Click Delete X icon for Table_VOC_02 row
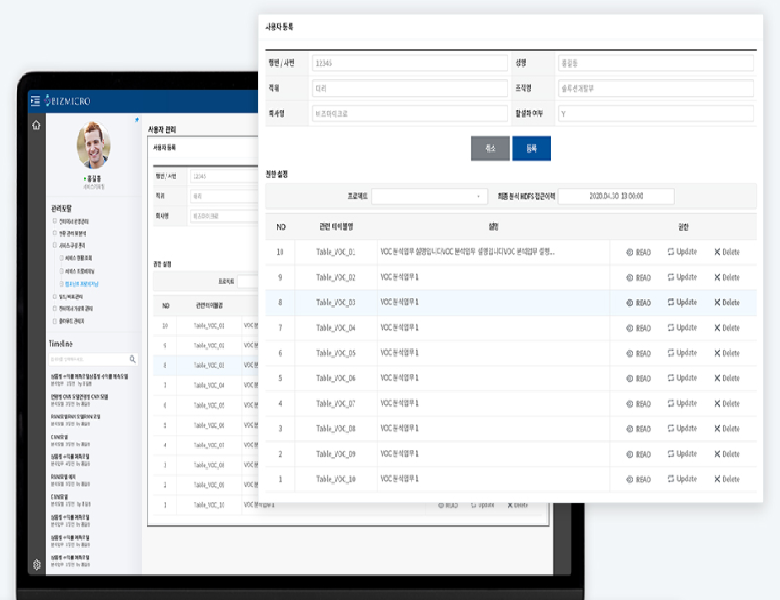 tap(717, 277)
